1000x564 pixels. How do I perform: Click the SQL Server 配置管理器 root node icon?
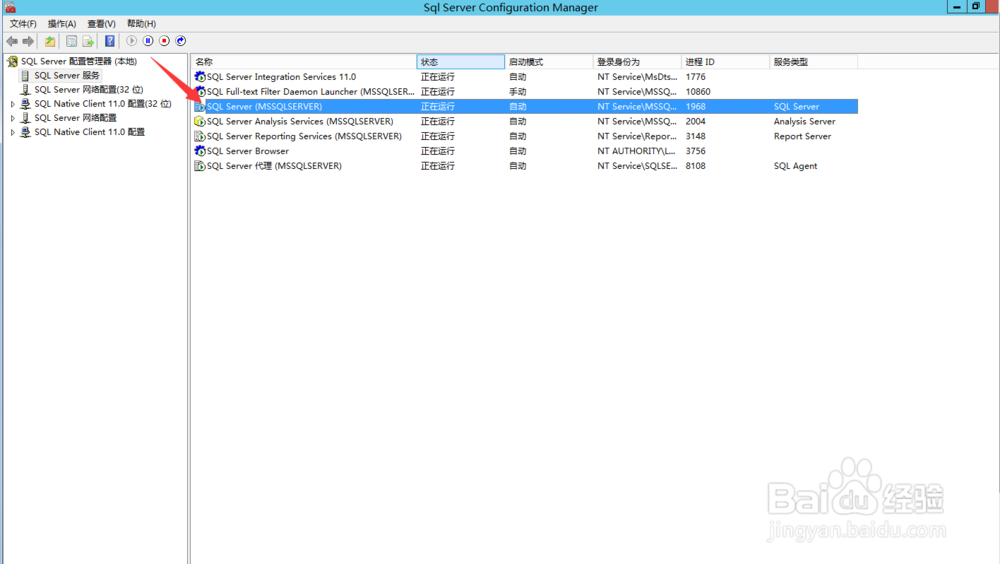click(x=12, y=61)
